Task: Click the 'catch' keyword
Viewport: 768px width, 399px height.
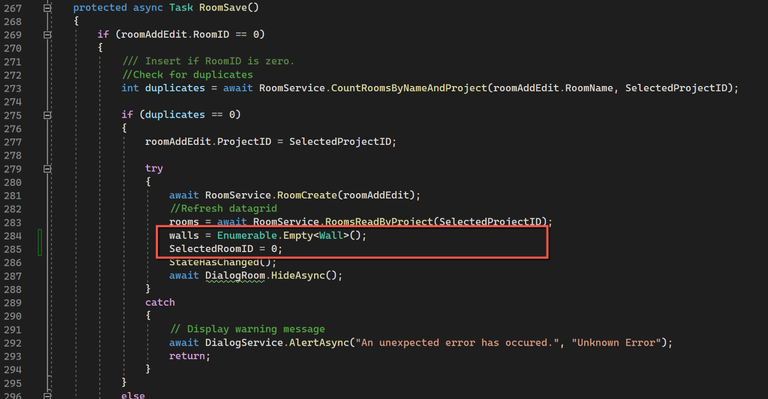Action: (160, 302)
